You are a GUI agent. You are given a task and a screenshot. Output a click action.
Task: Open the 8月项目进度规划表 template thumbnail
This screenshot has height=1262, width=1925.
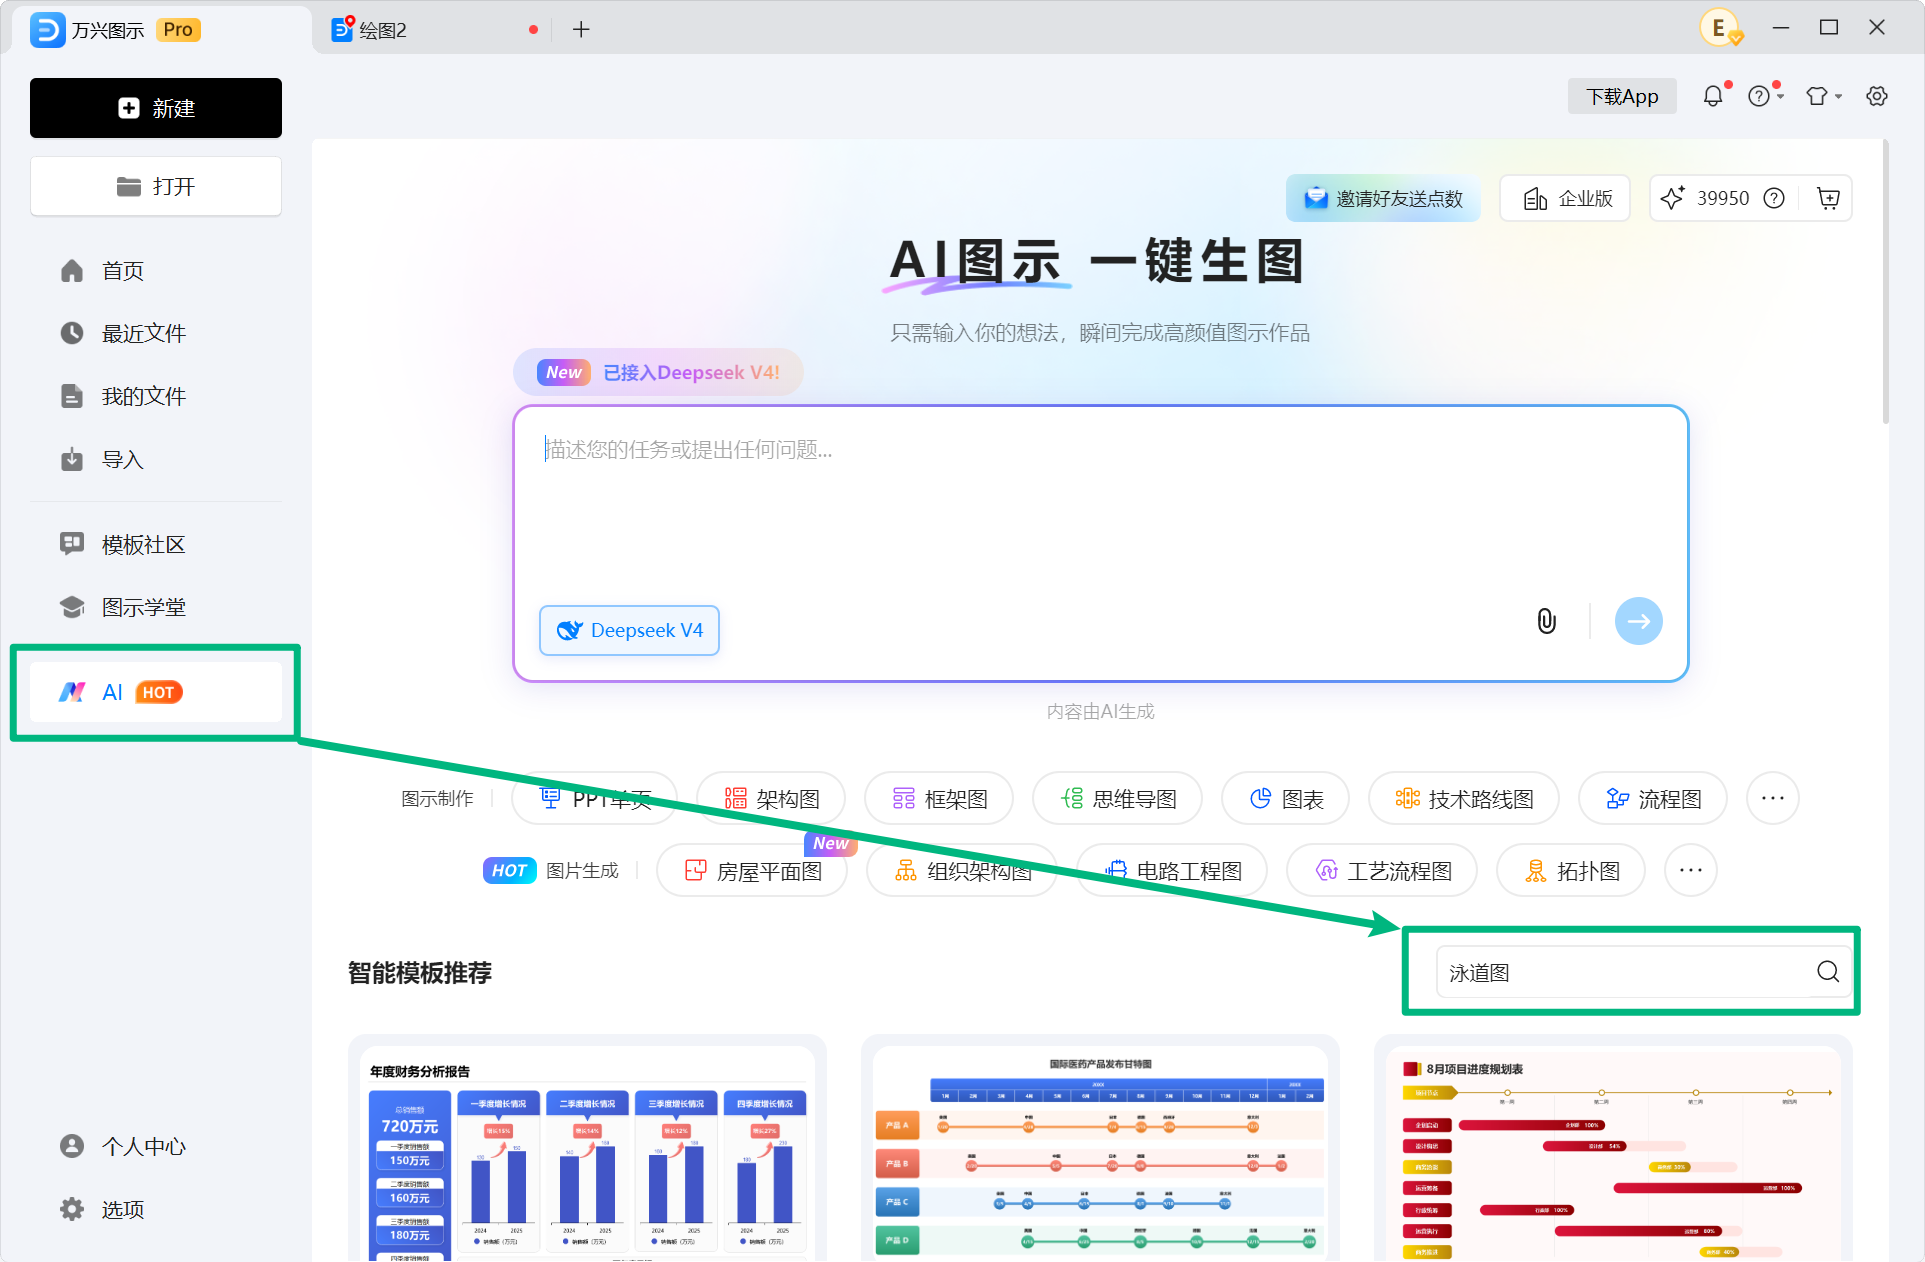[x=1613, y=1150]
